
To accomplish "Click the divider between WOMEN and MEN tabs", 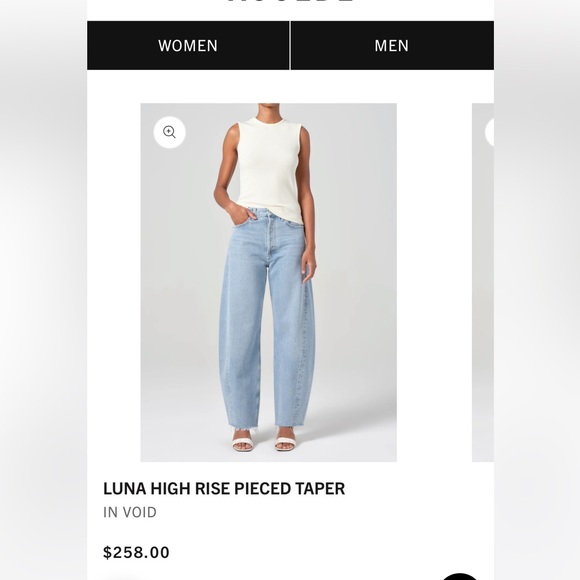I will [x=290, y=45].
